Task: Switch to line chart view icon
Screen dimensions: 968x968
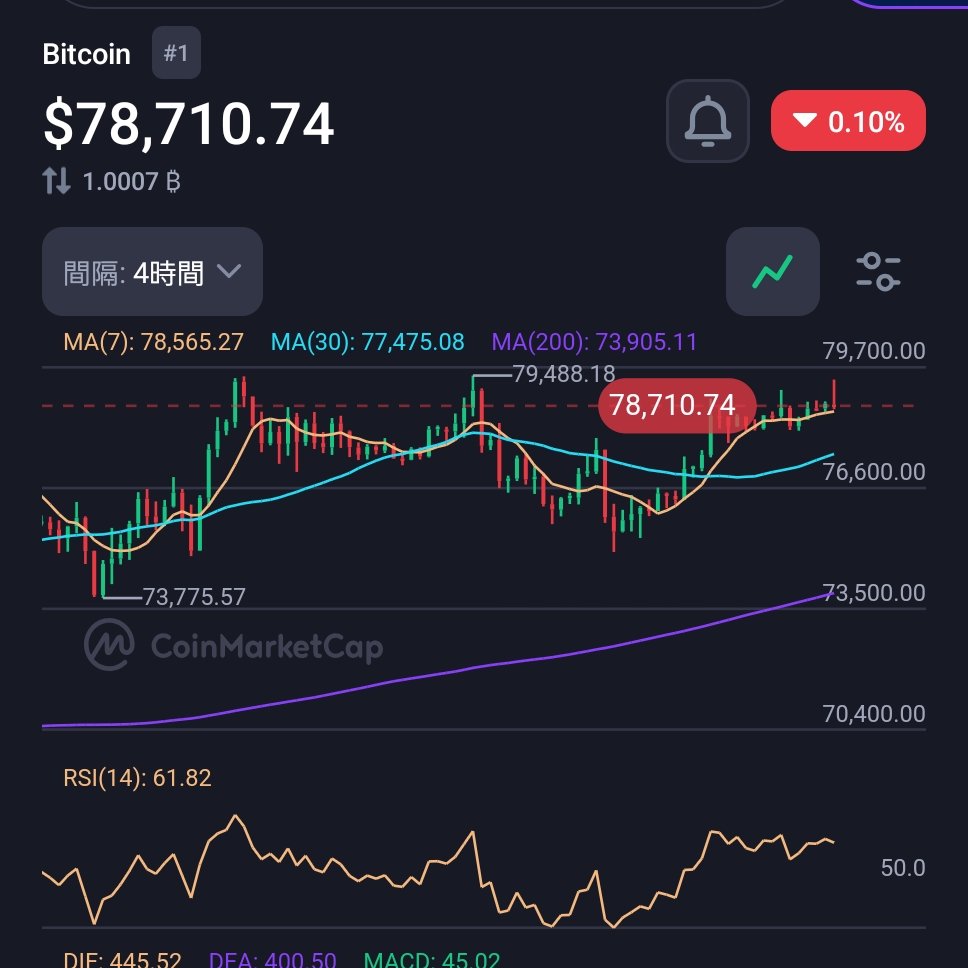Action: click(772, 272)
